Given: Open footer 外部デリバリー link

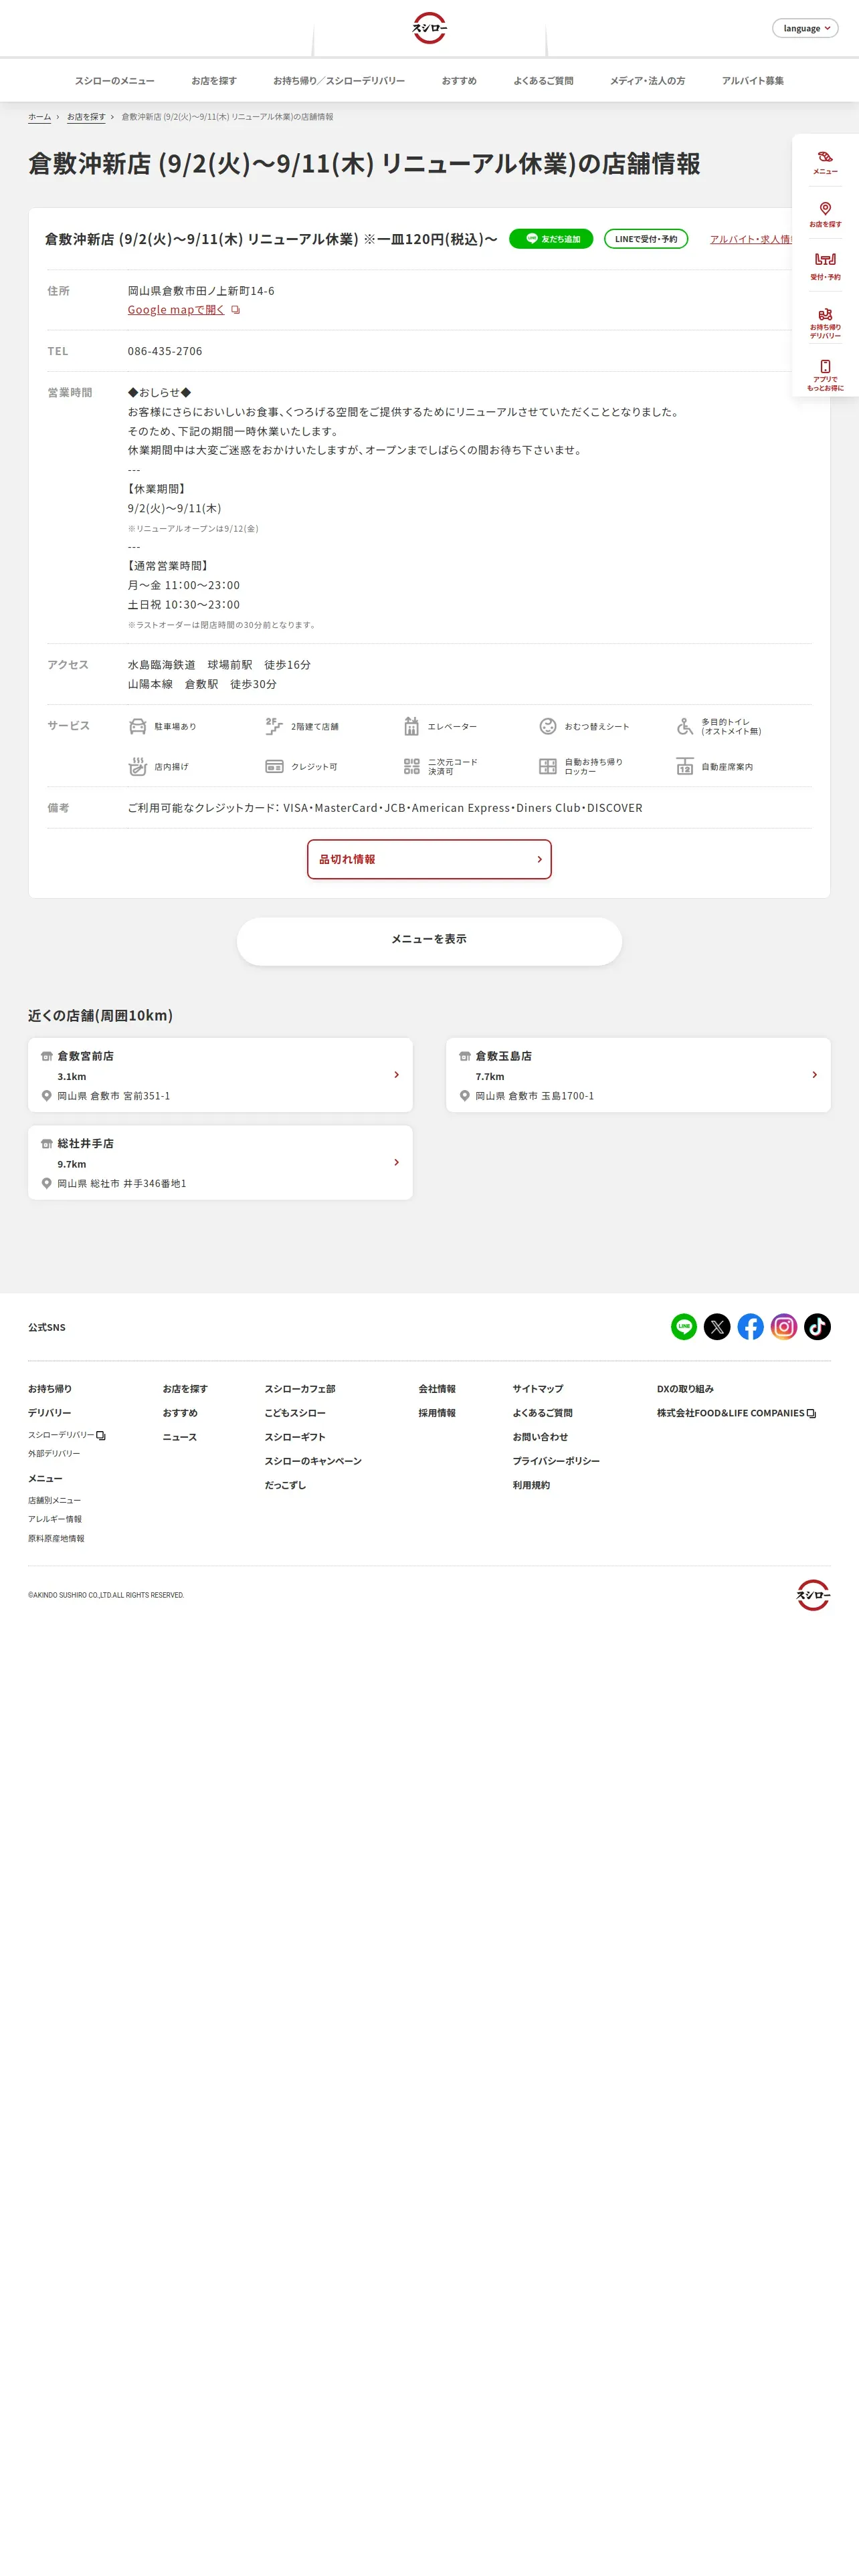Looking at the screenshot, I should point(54,1454).
